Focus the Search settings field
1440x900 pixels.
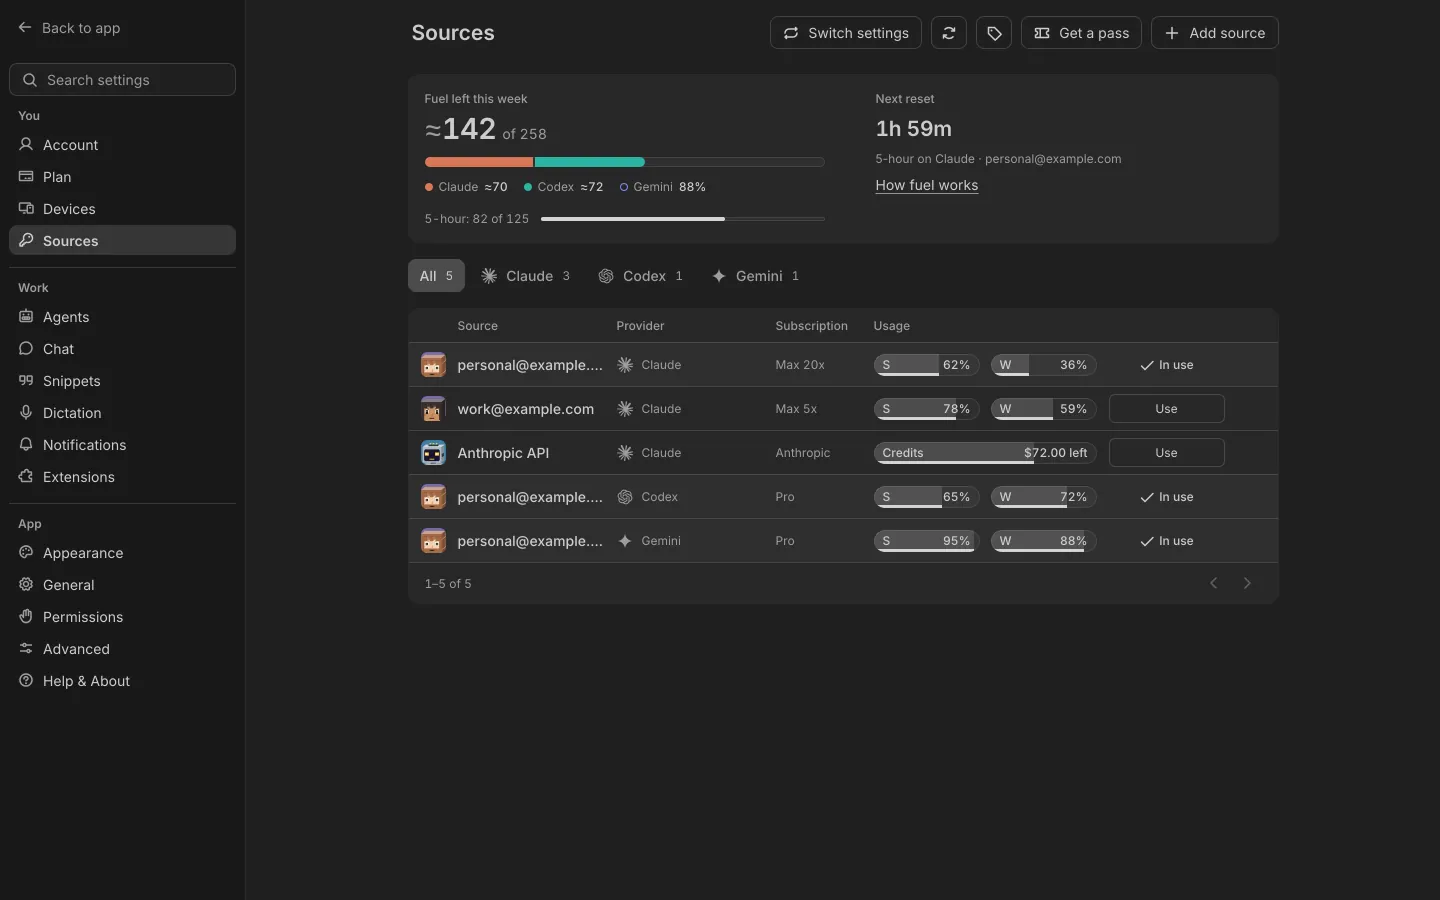click(122, 80)
